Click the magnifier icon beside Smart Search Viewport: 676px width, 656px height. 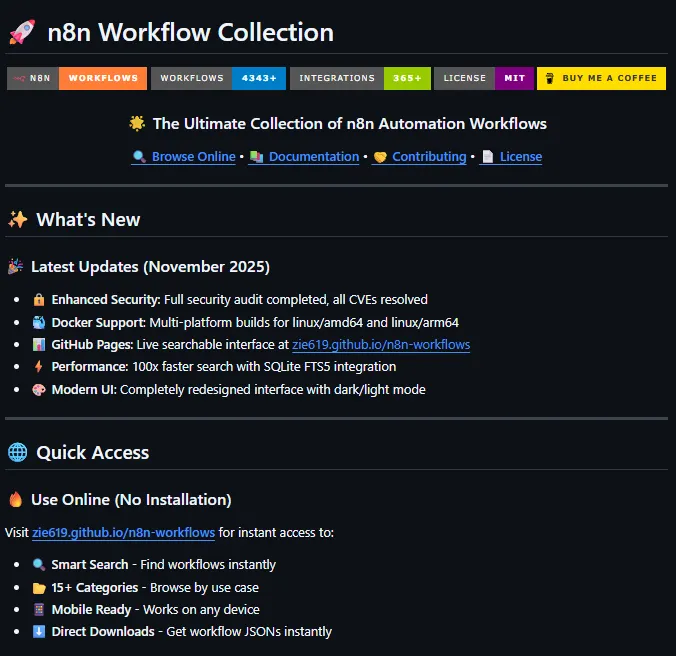[39, 564]
